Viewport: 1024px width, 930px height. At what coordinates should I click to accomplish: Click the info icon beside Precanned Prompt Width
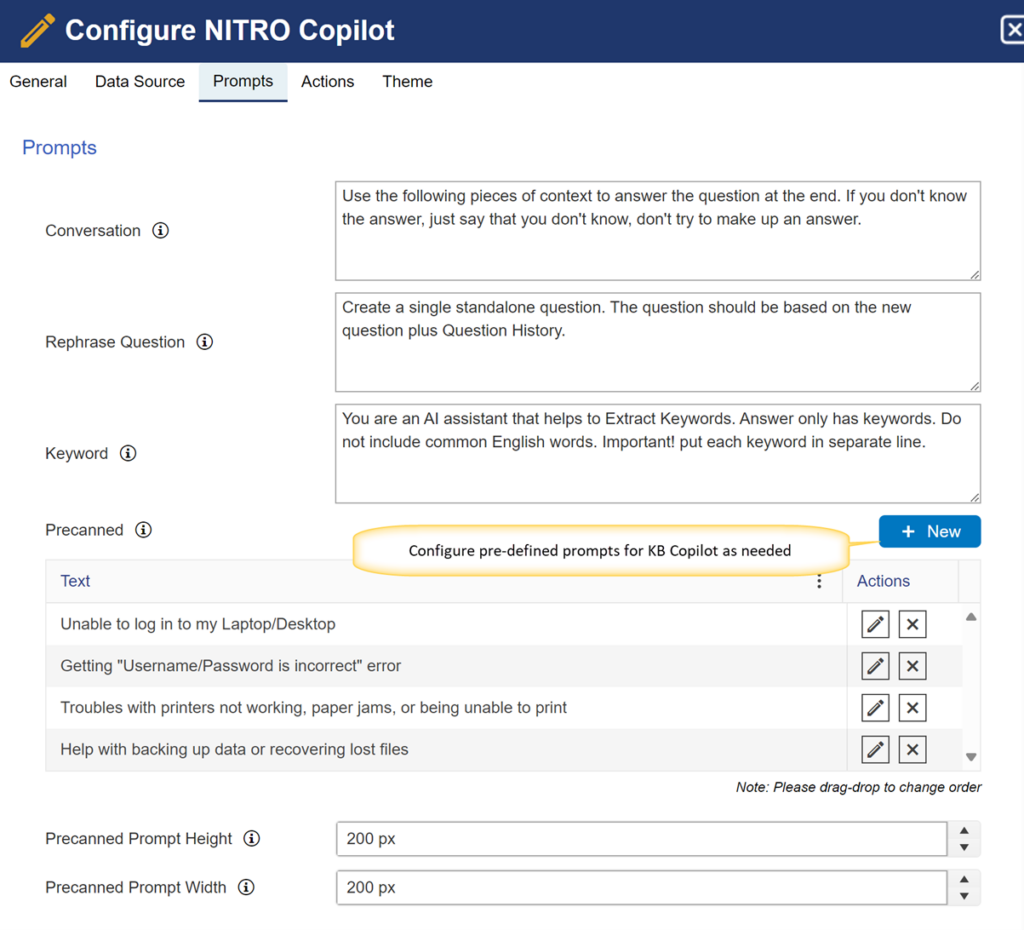pyautogui.click(x=246, y=887)
